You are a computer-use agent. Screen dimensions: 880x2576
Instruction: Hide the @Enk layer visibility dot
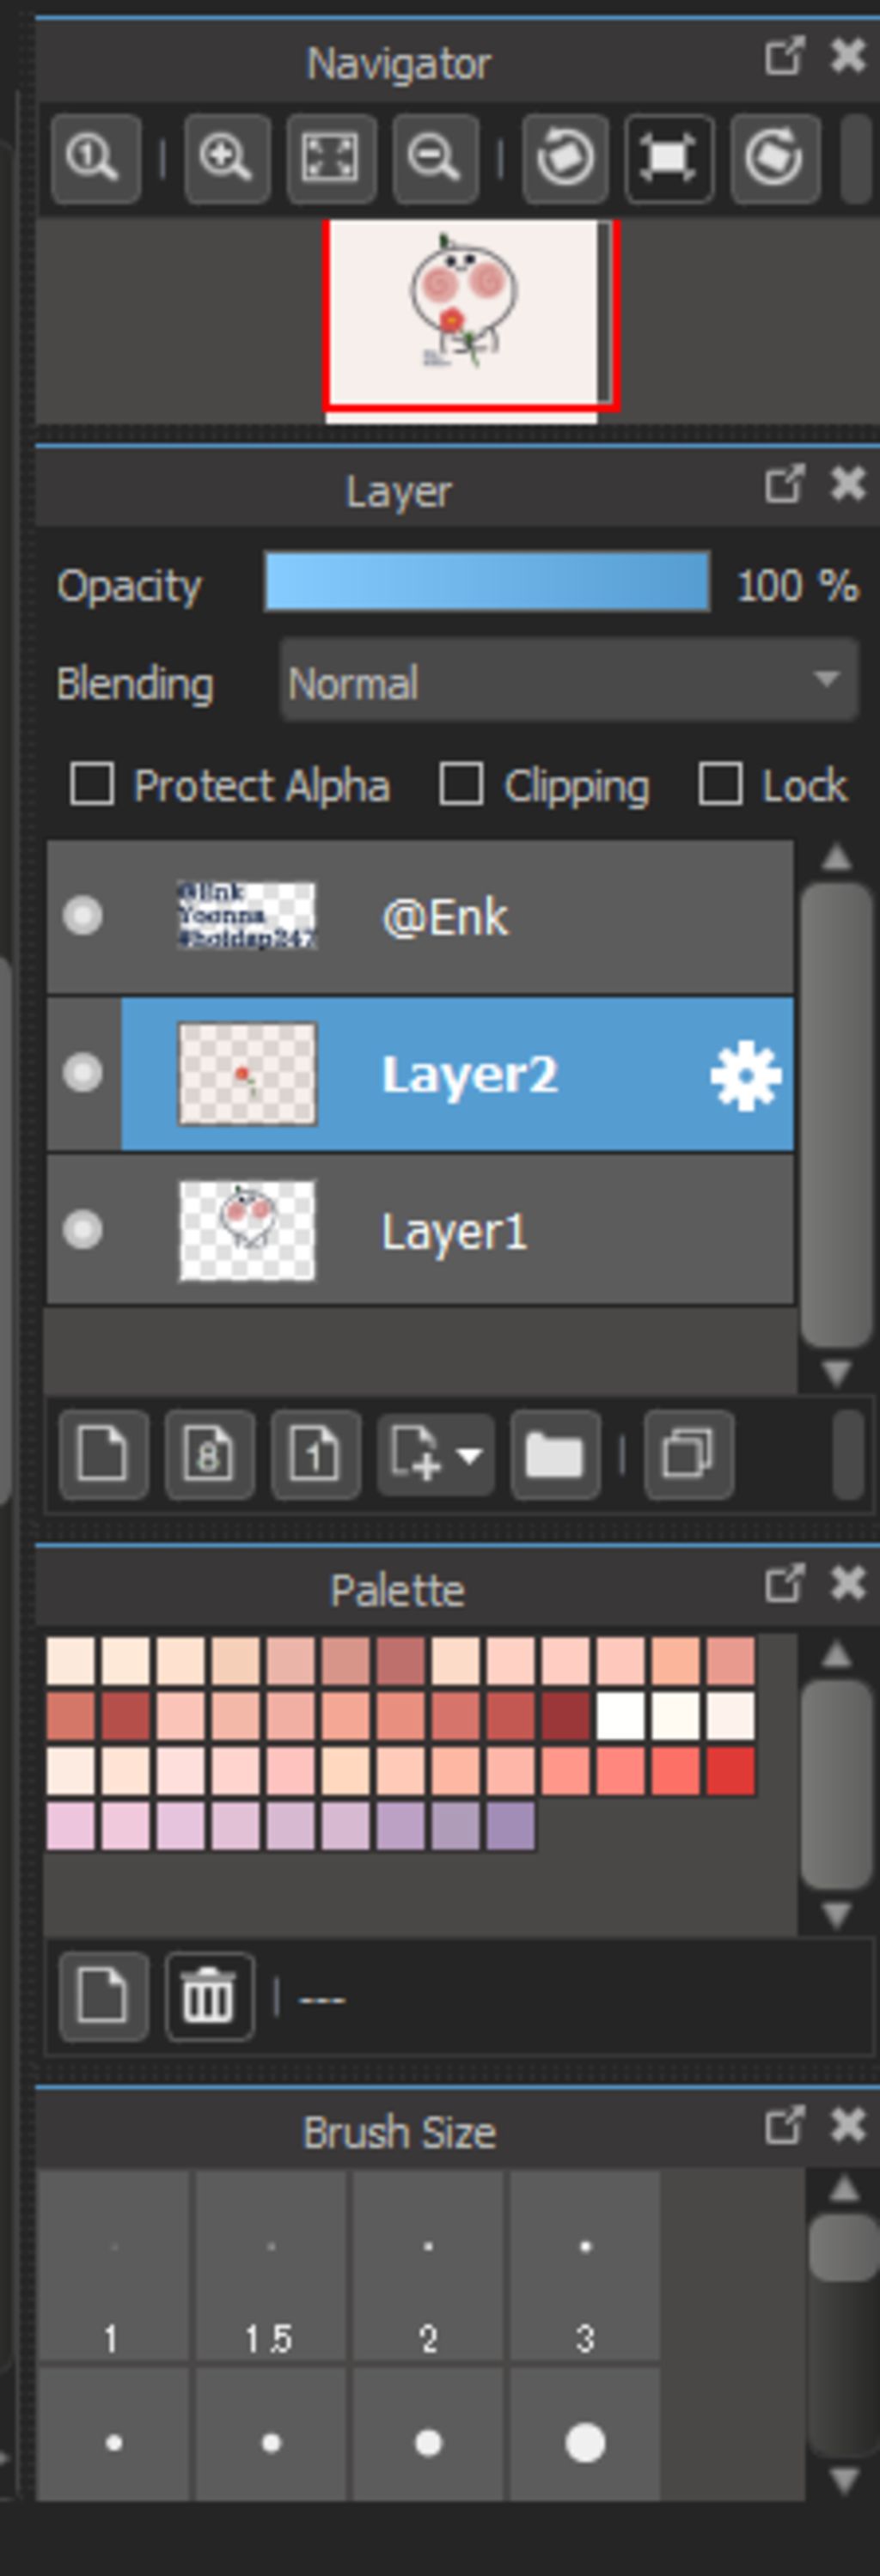coord(82,915)
